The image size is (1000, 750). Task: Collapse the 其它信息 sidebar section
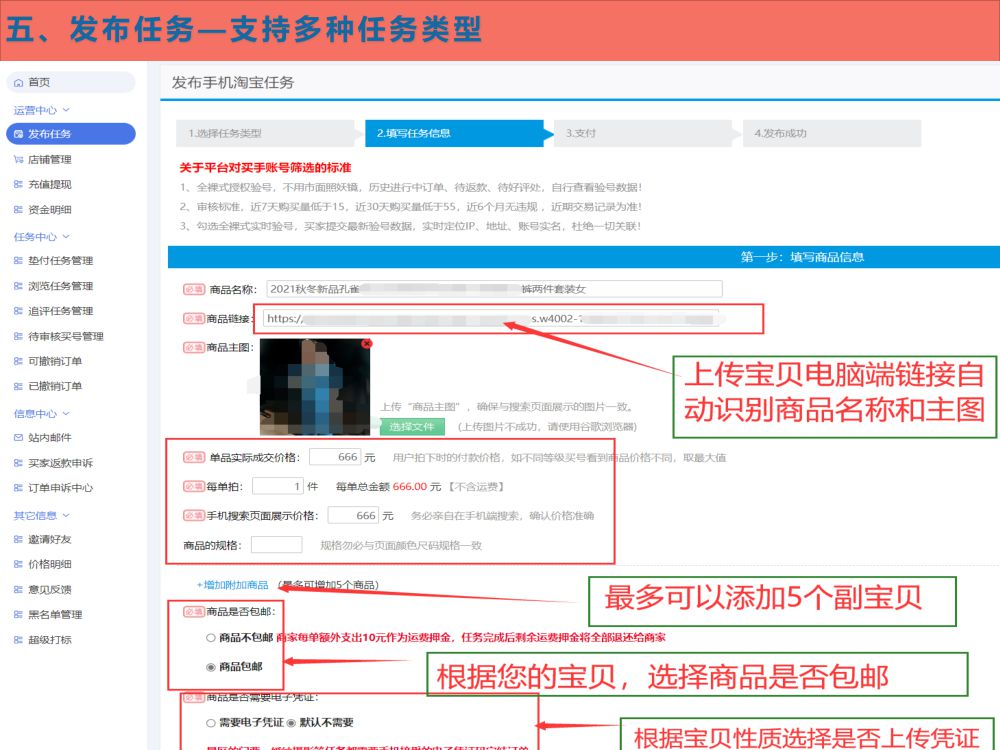(x=42, y=515)
